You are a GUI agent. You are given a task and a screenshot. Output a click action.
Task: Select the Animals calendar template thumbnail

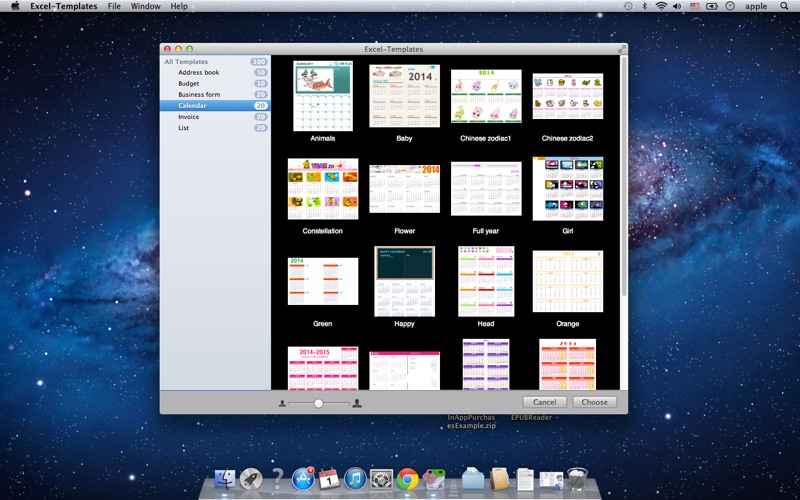coord(322,96)
